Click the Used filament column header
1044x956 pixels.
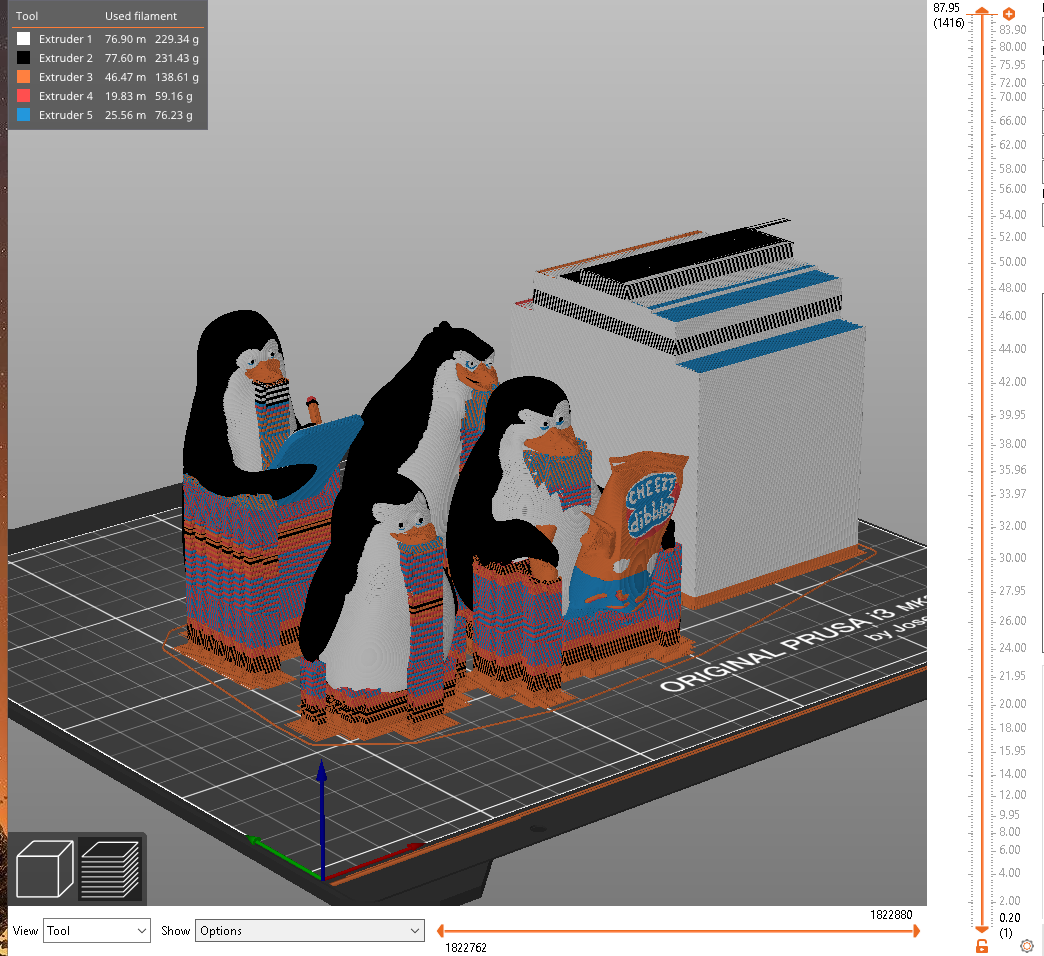(x=140, y=16)
